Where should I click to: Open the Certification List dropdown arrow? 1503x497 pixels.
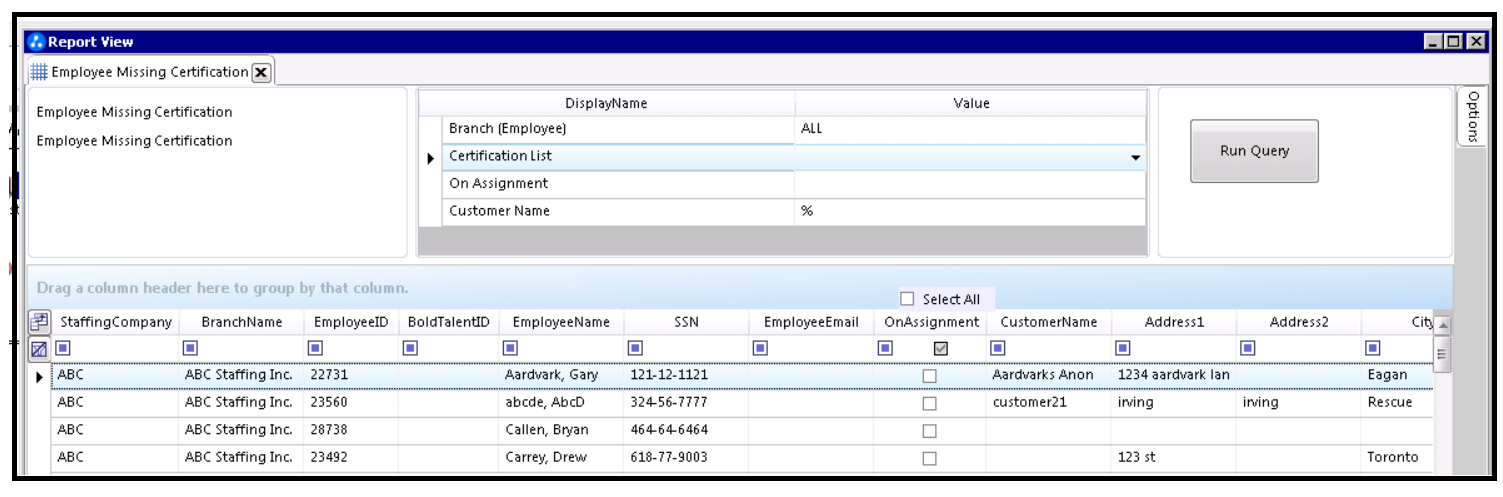(x=1136, y=158)
